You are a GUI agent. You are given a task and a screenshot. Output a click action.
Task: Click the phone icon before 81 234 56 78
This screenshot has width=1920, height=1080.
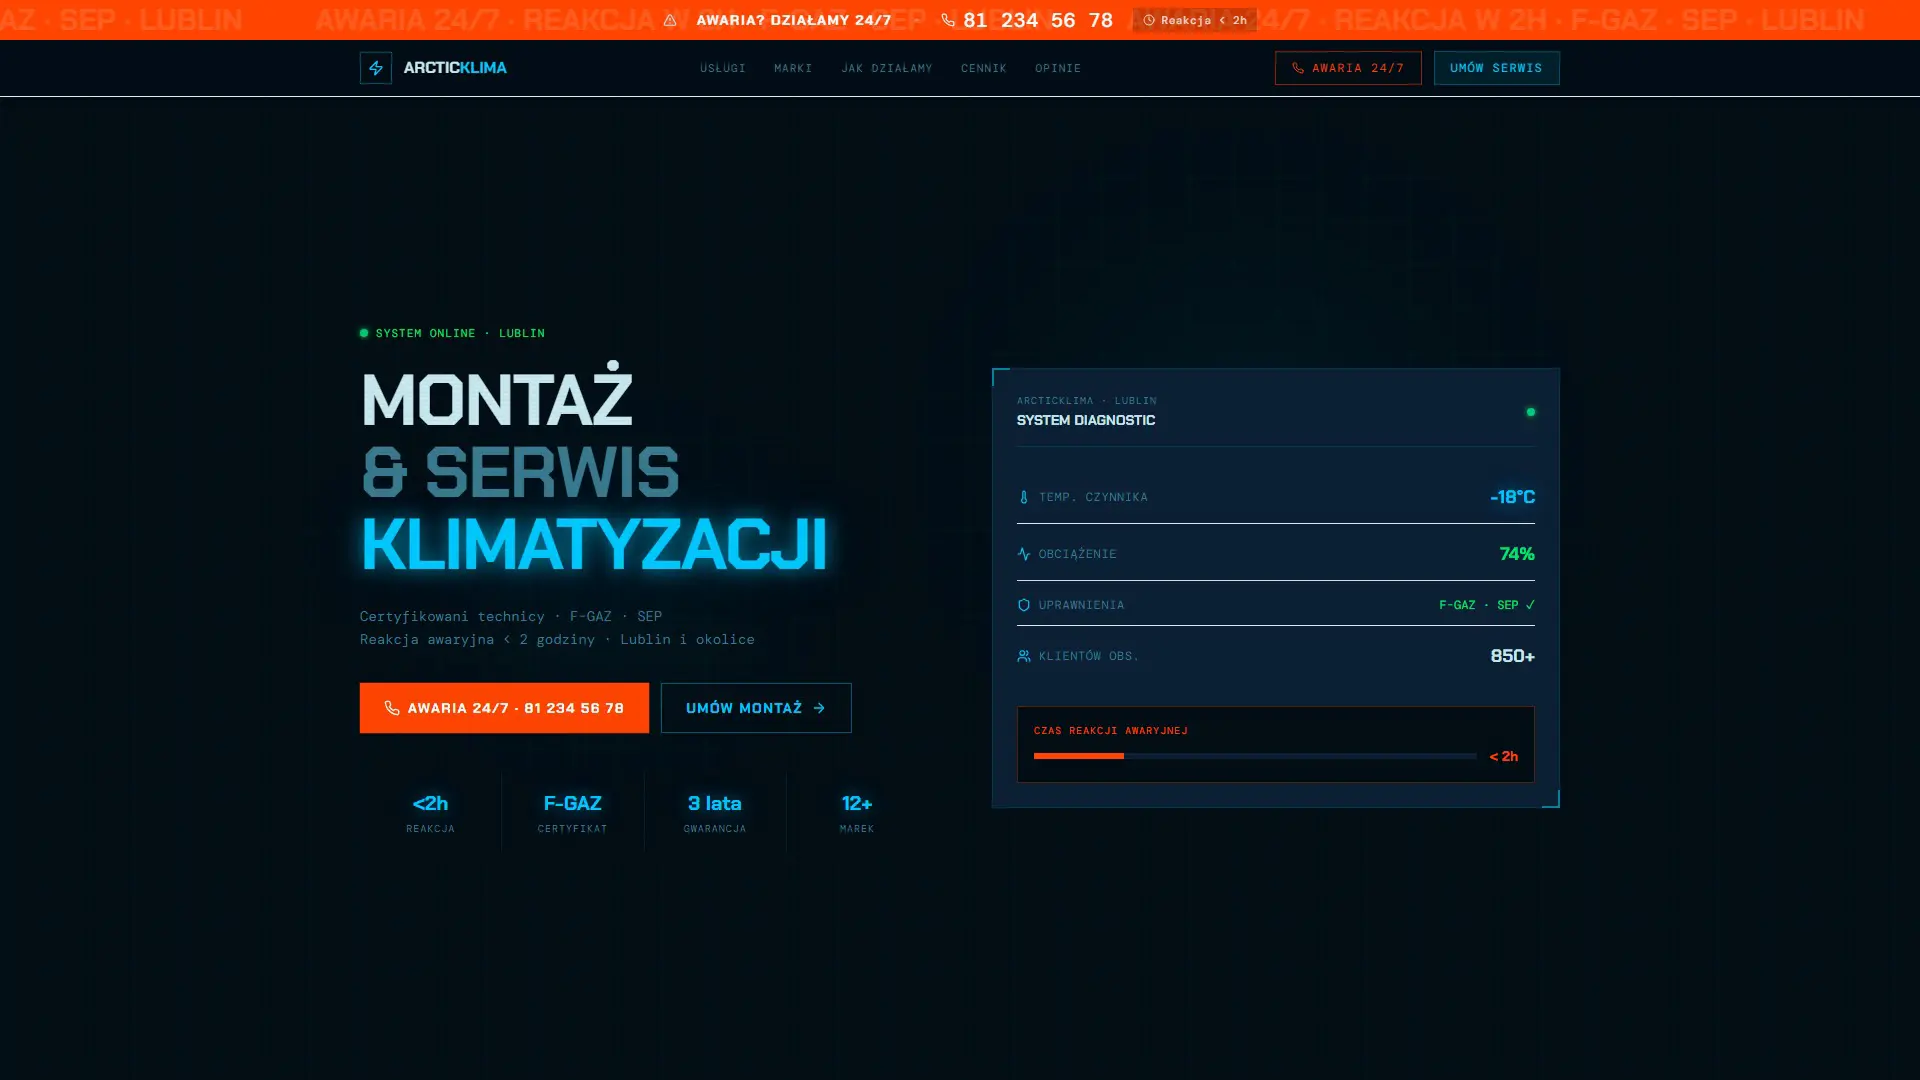click(x=947, y=20)
